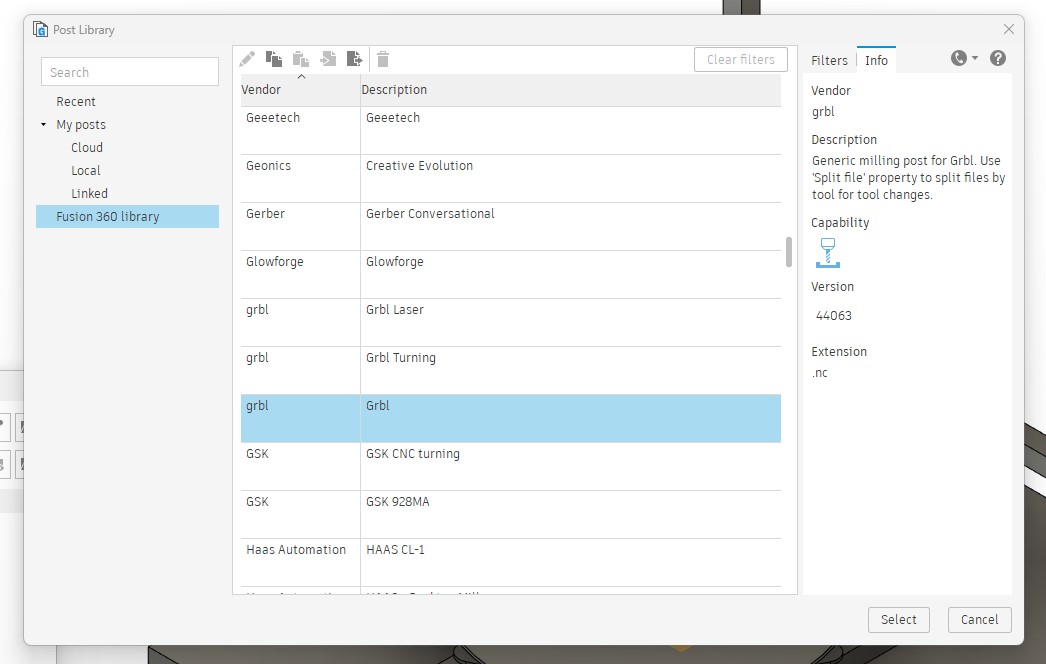The image size is (1046, 664).
Task: Click the Select button
Action: (x=899, y=619)
